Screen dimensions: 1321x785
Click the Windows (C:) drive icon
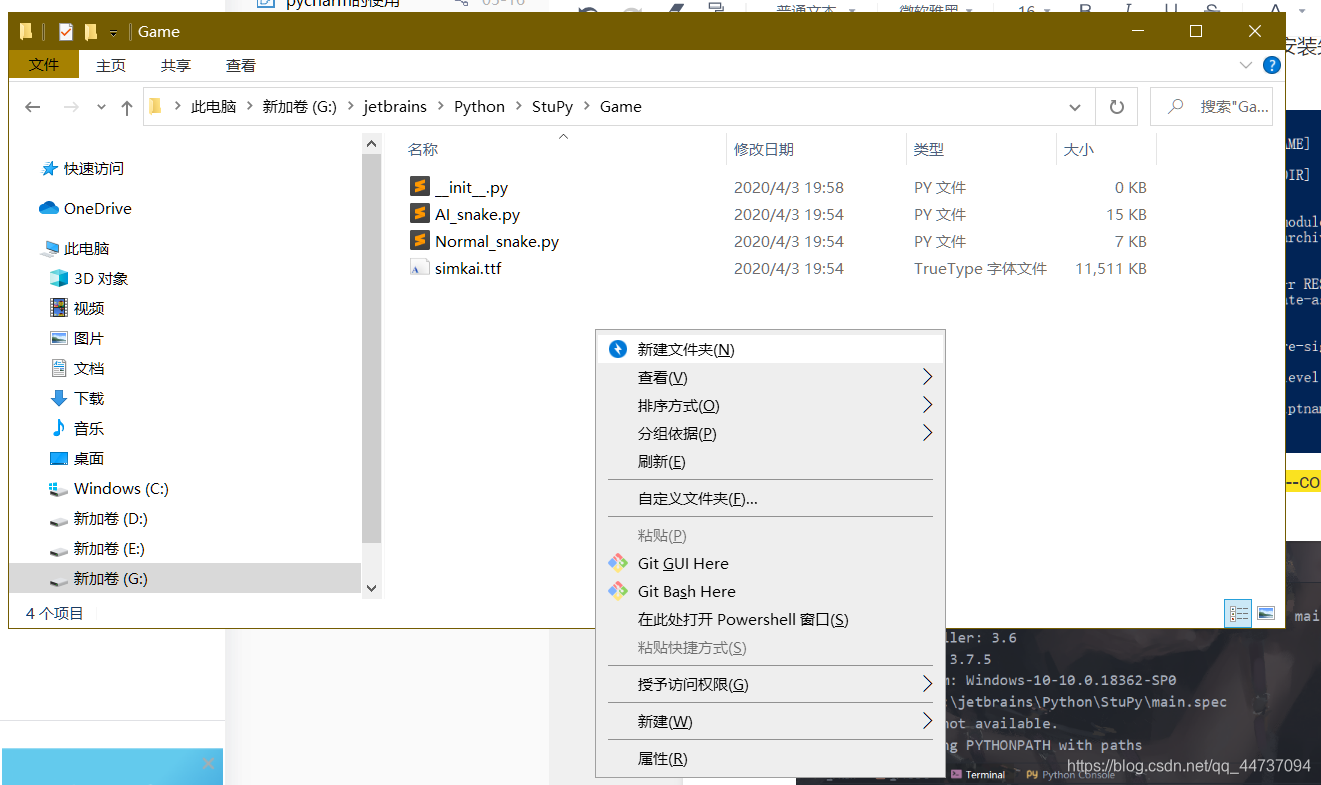pyautogui.click(x=59, y=489)
